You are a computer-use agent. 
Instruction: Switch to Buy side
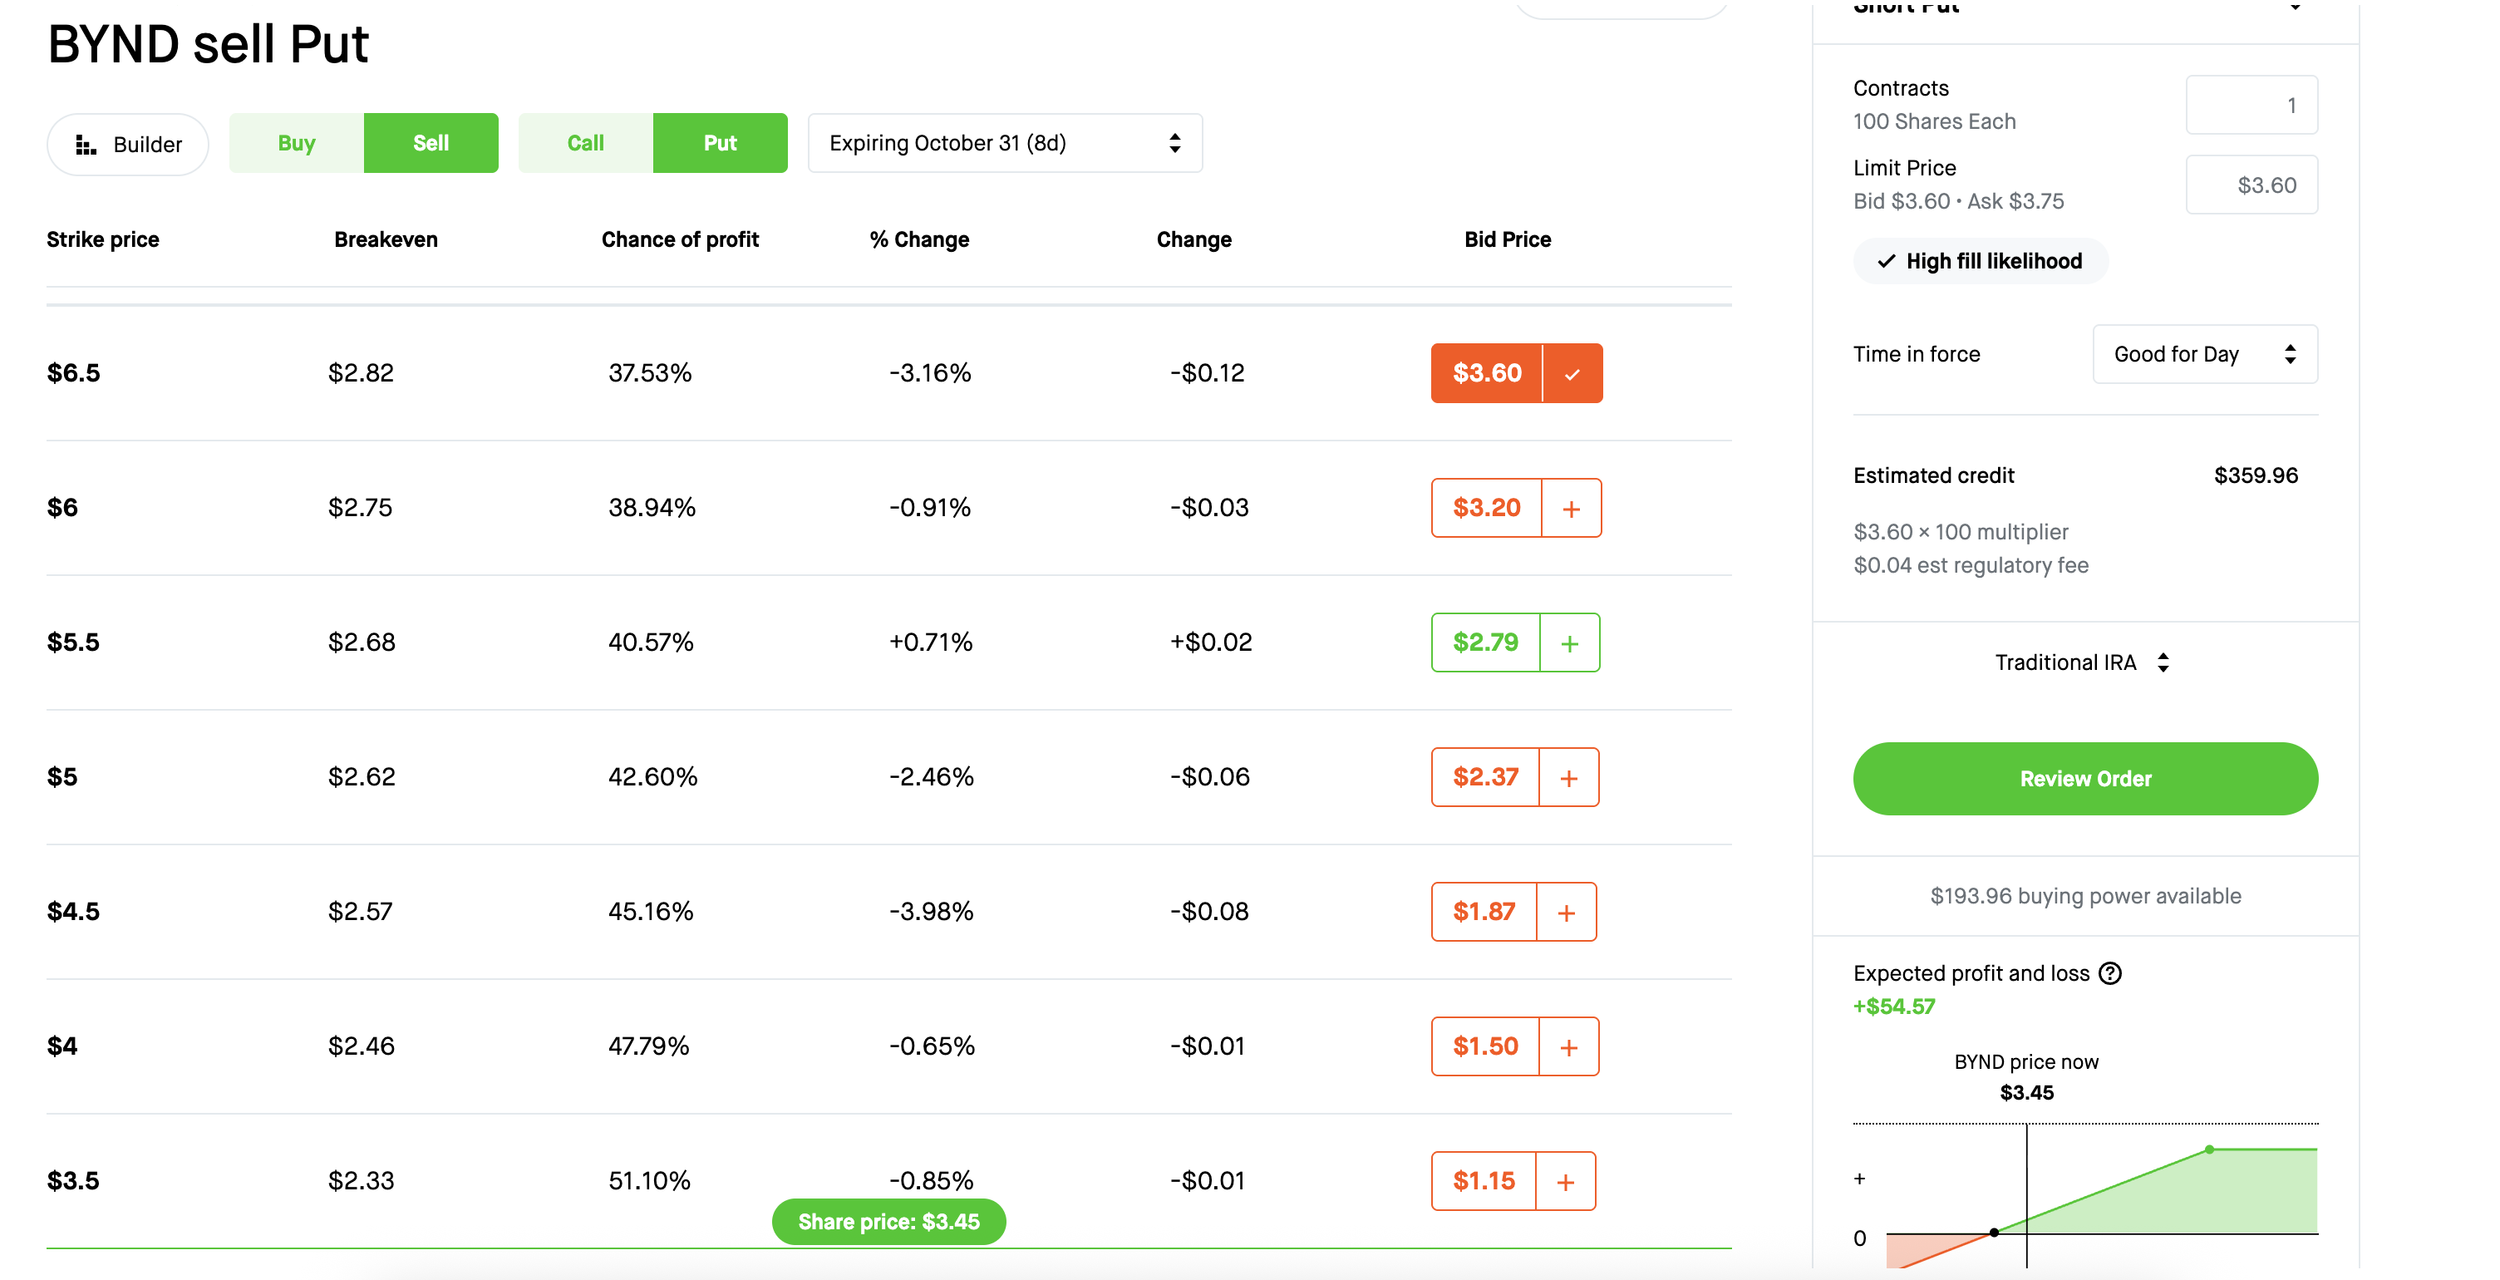coord(296,143)
